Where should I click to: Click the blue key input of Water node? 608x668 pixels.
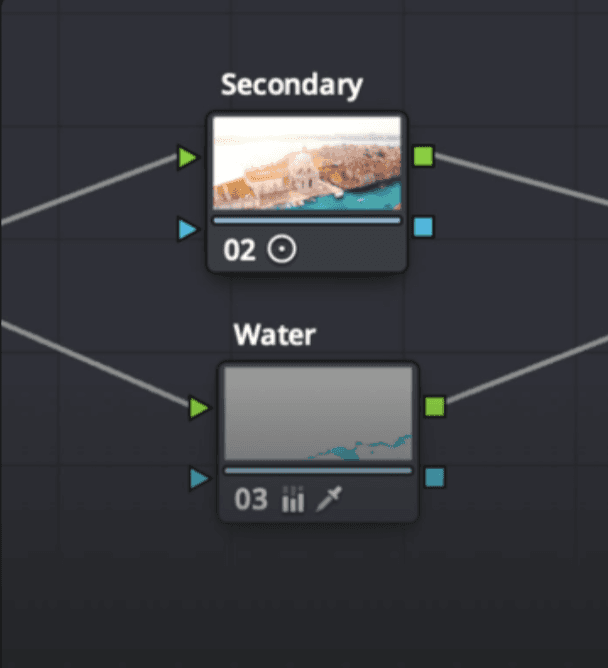coord(199,478)
